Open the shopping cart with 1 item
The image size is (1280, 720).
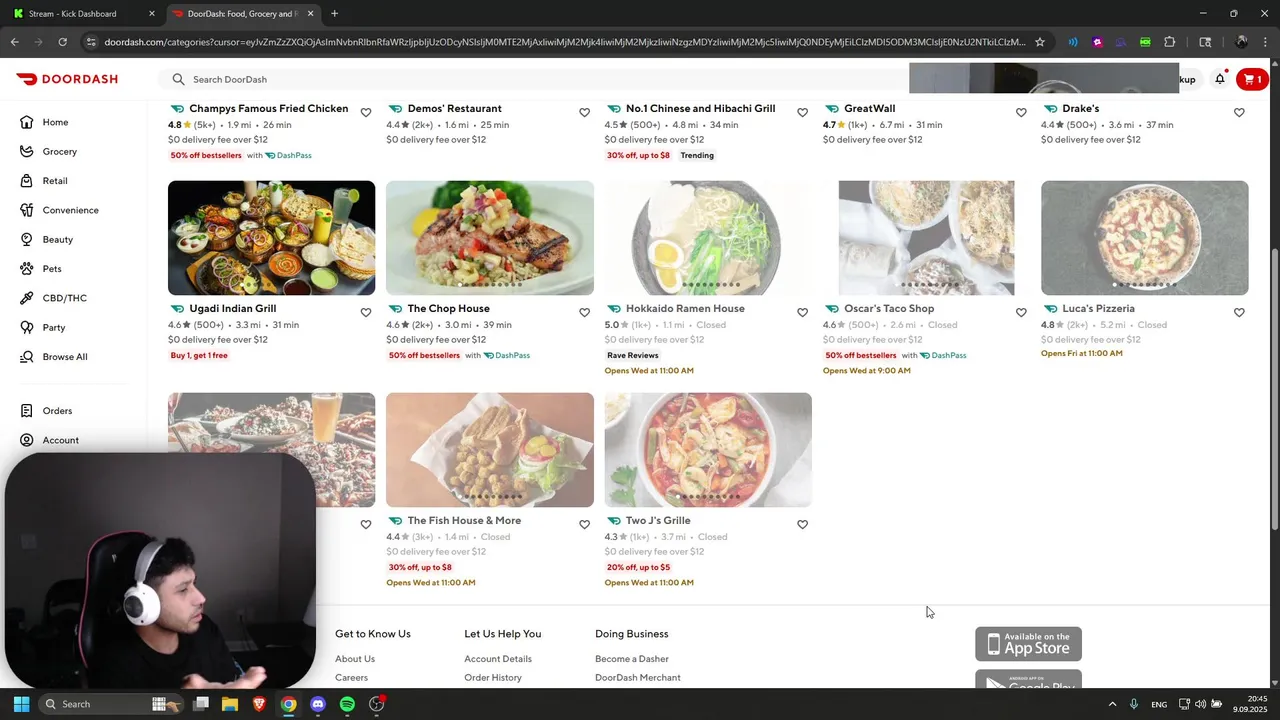pos(1252,79)
